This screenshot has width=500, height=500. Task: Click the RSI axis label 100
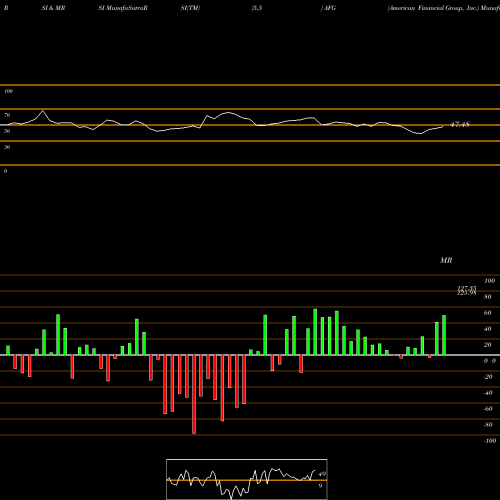tap(9, 91)
